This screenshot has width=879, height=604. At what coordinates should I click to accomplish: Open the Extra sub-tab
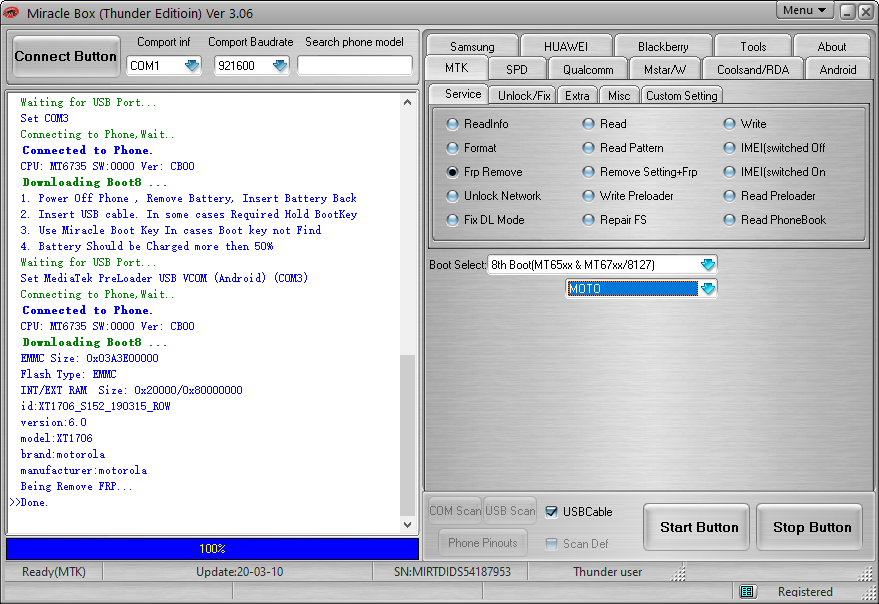[577, 96]
